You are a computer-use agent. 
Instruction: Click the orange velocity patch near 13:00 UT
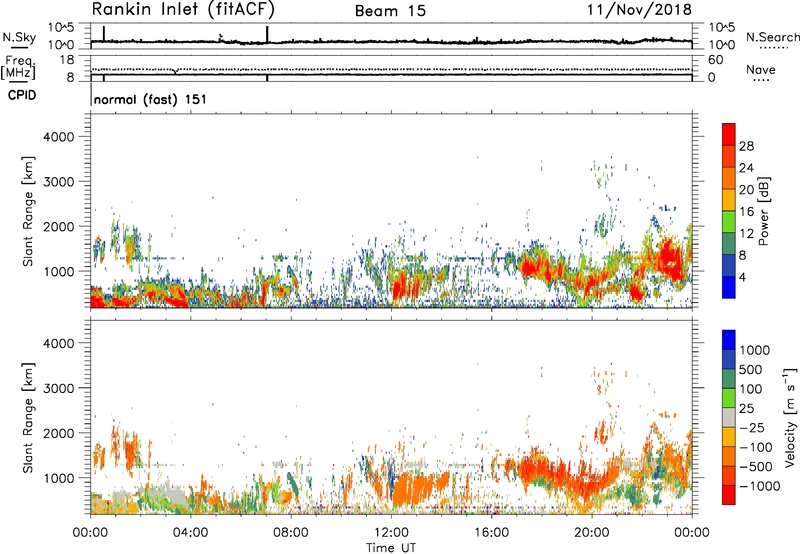click(x=418, y=489)
